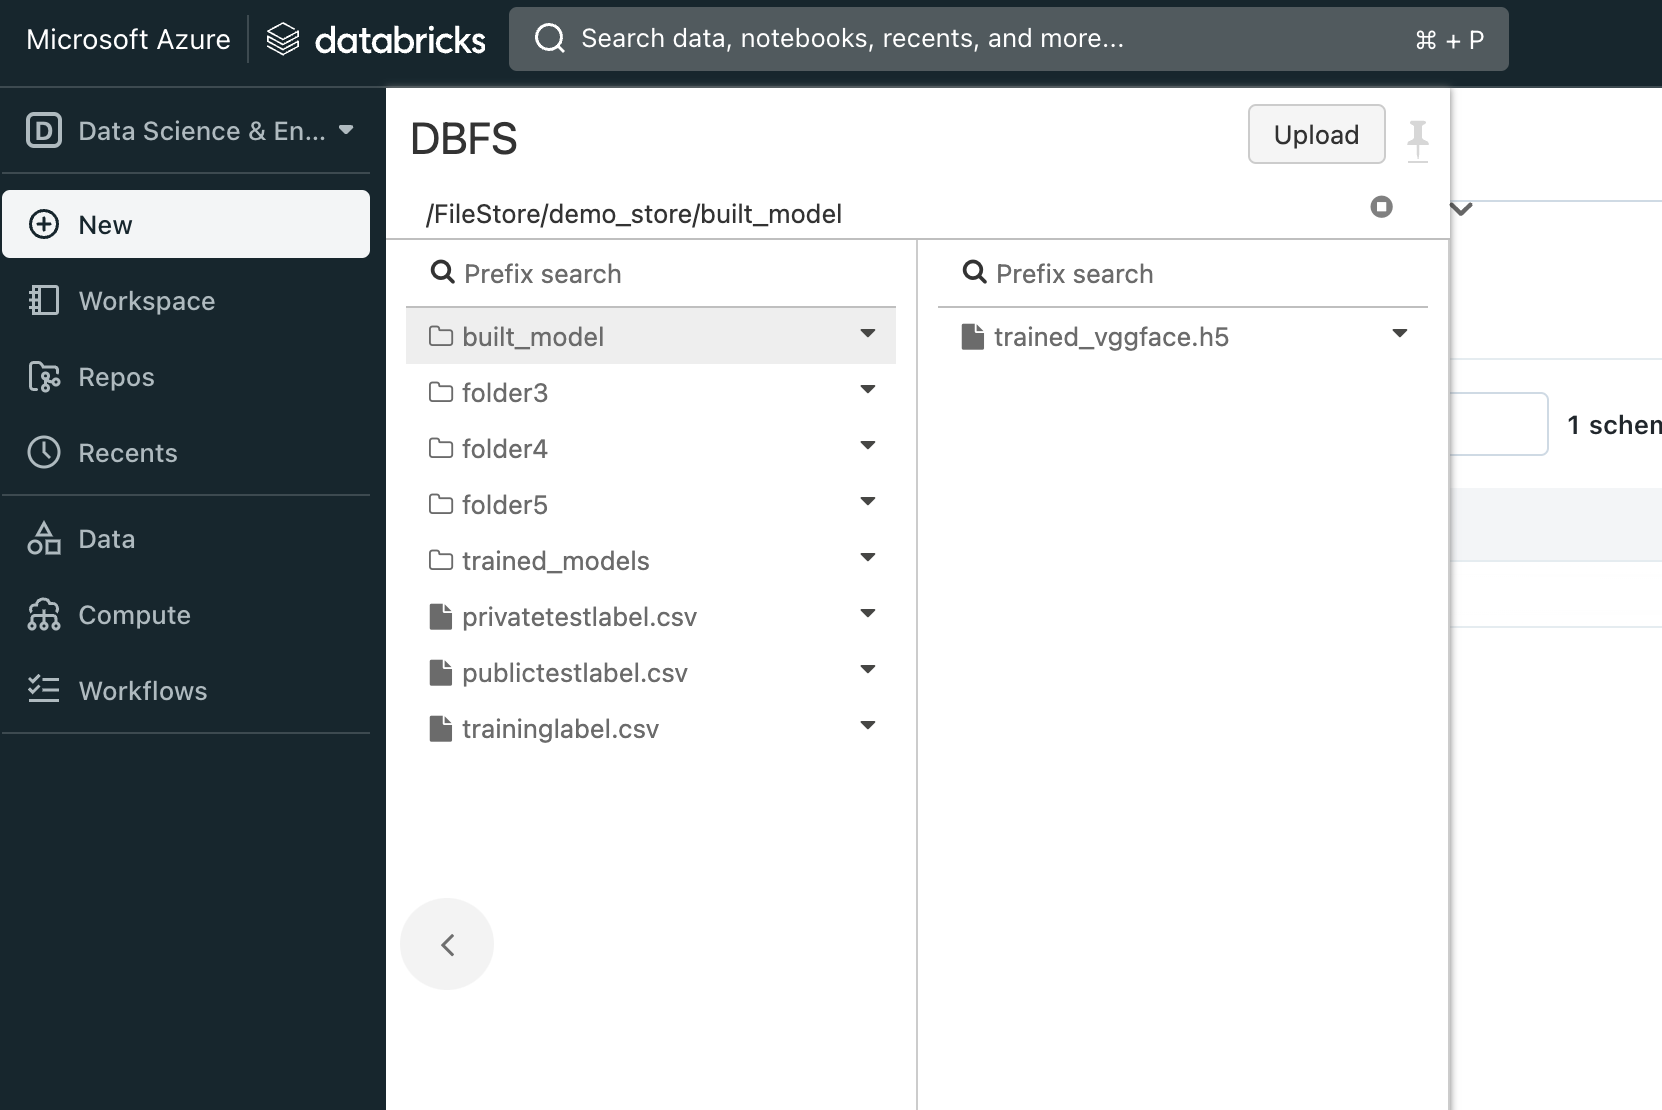Click the folder5 folder icon
This screenshot has height=1110, width=1662.
pos(441,504)
